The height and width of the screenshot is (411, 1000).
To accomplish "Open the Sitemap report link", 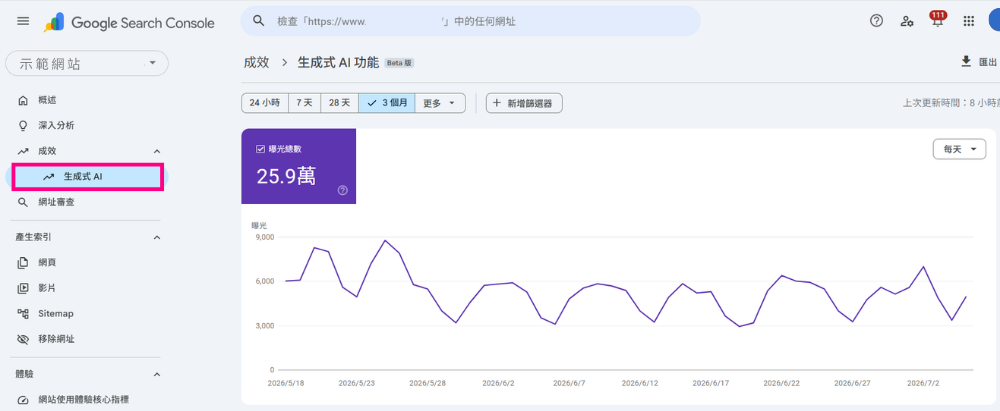I will pyautogui.click(x=55, y=313).
